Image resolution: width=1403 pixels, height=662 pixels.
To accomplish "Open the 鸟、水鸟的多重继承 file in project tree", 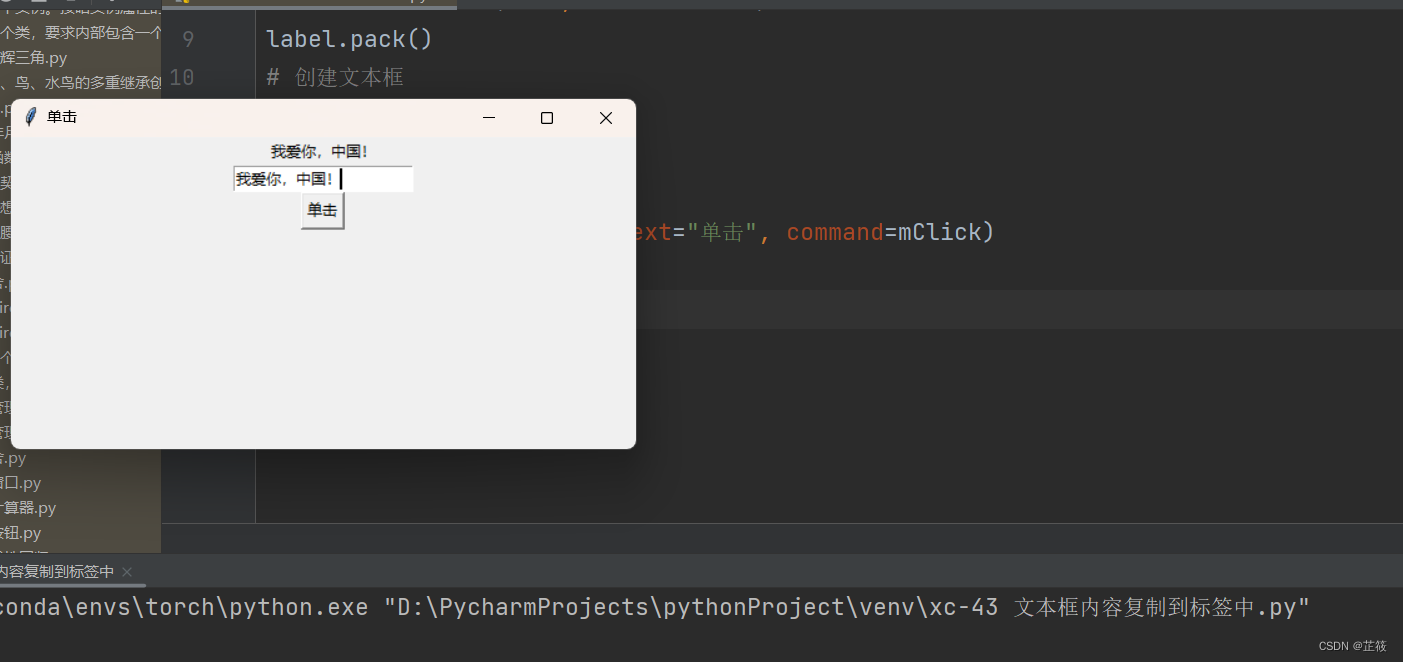I will coord(80,82).
